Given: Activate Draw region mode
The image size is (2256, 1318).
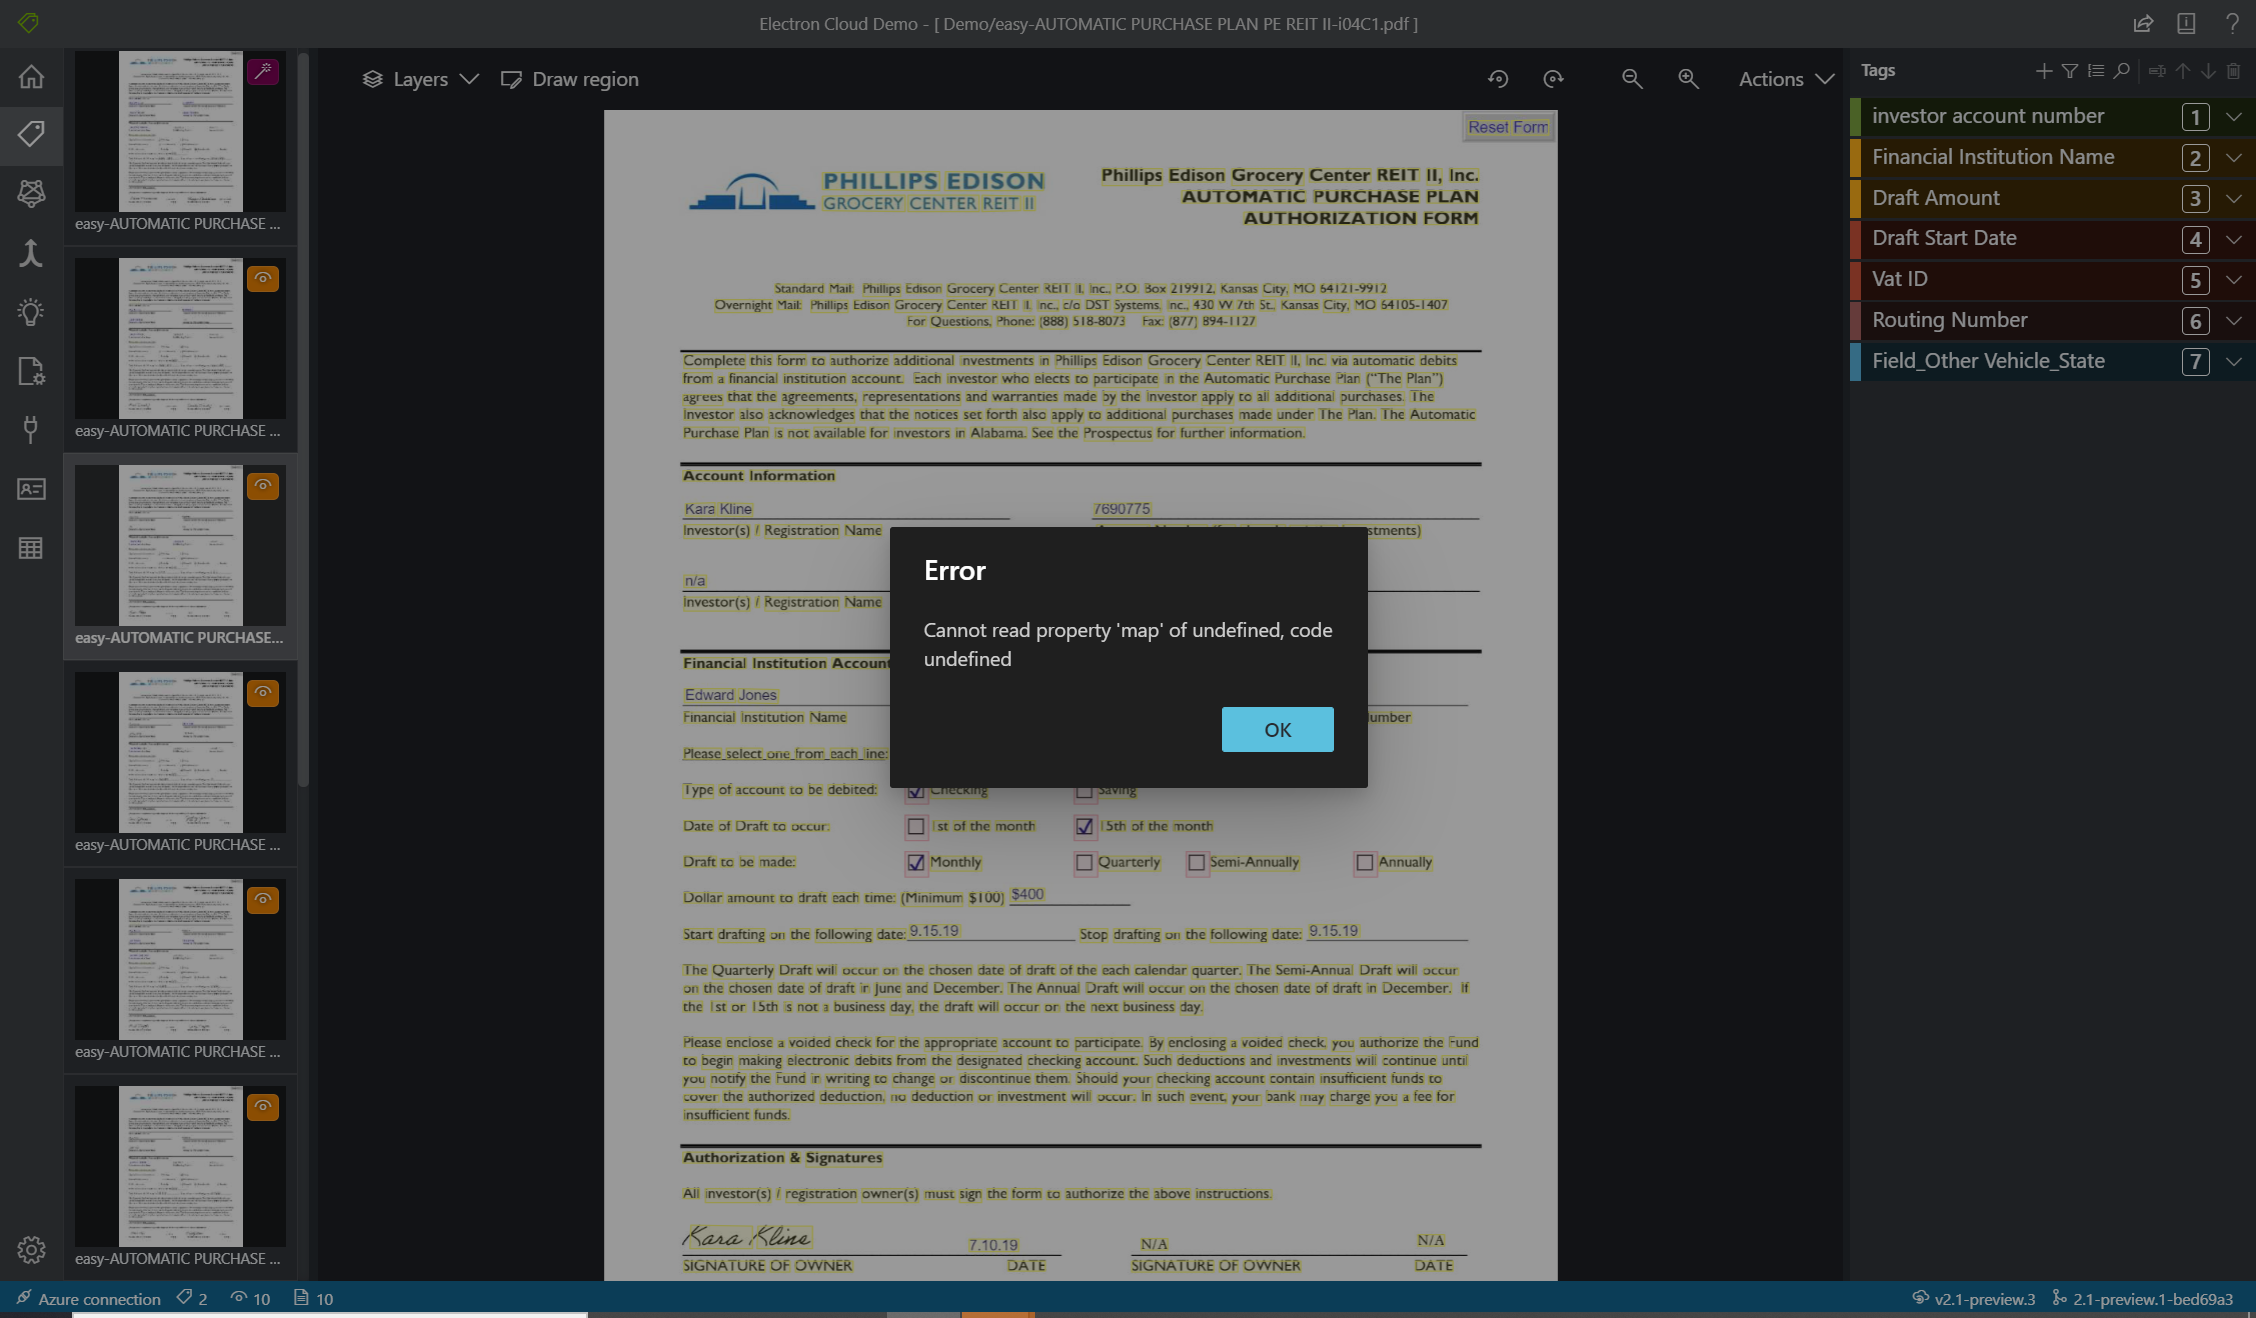Looking at the screenshot, I should coord(568,79).
